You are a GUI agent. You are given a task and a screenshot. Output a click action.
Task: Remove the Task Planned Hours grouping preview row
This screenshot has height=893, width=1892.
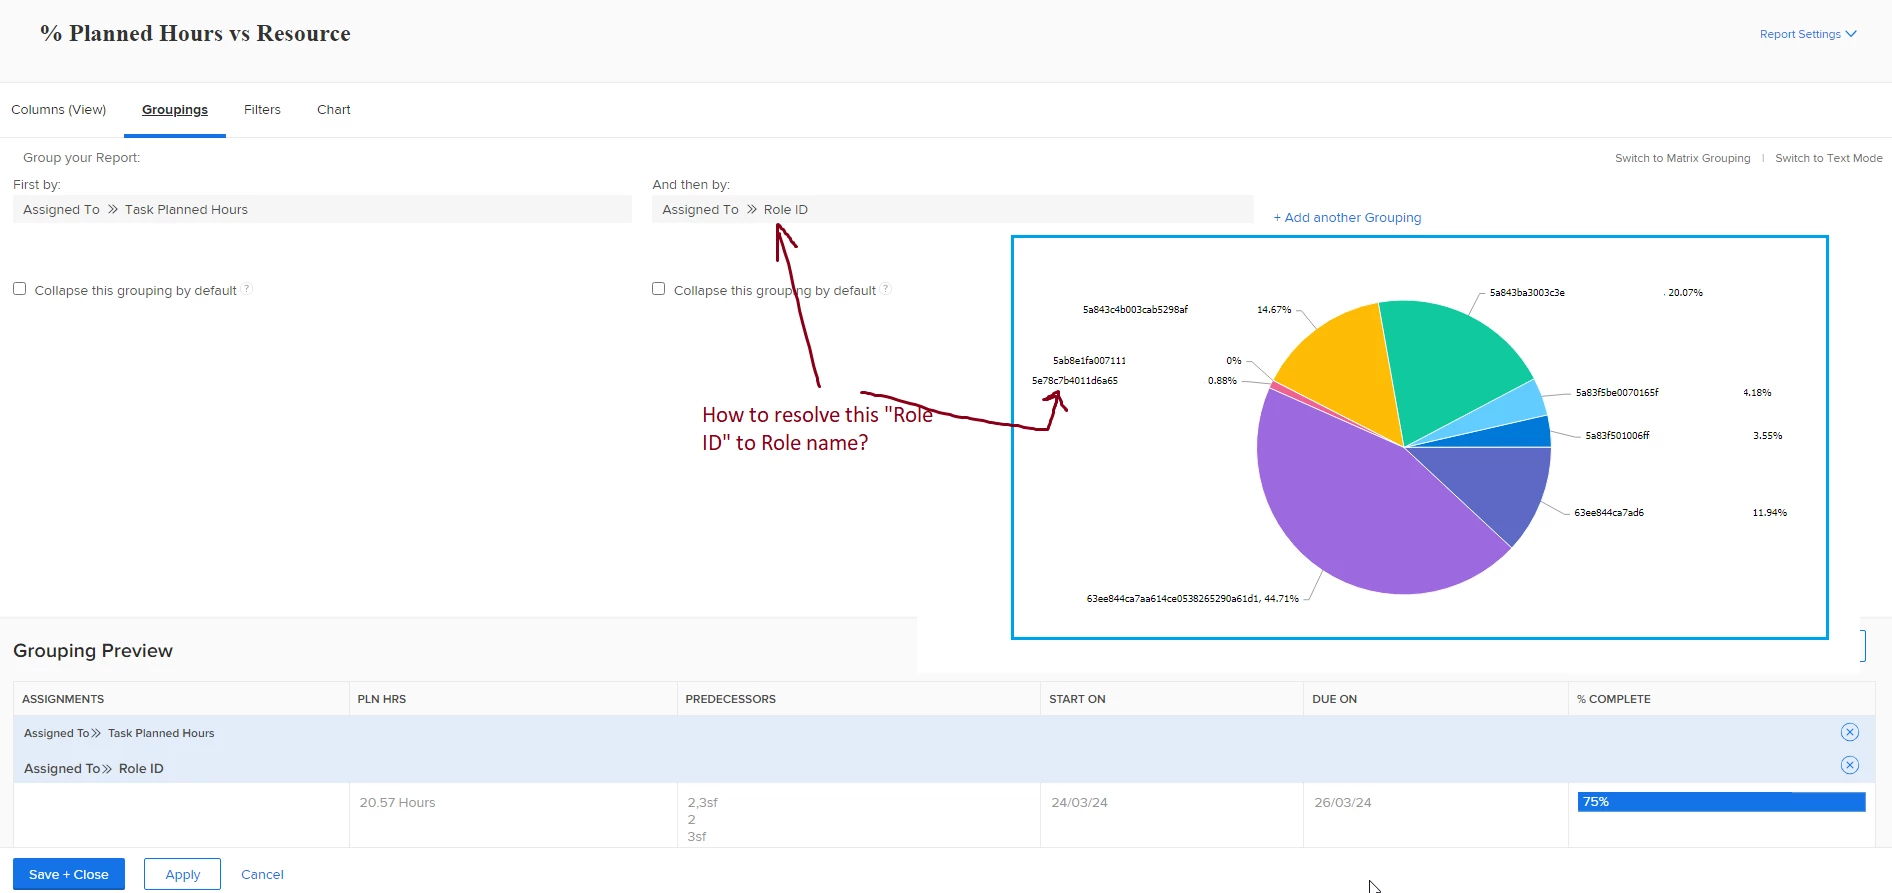tap(1849, 732)
